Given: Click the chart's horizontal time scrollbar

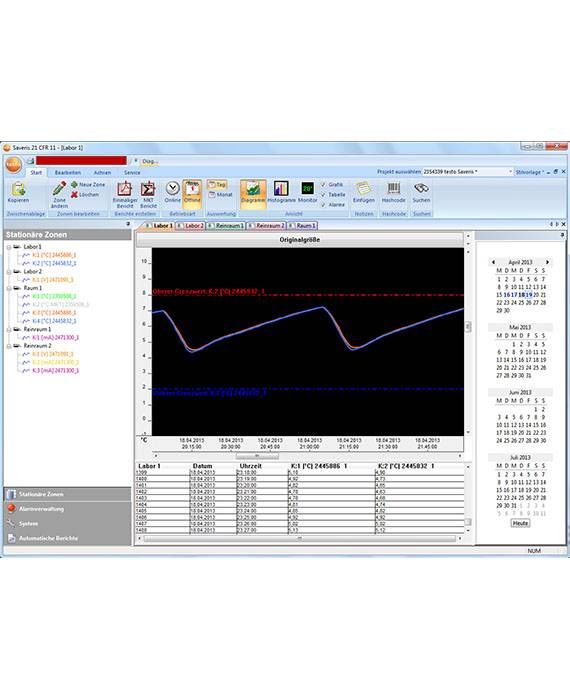Looking at the screenshot, I should click(x=308, y=456).
